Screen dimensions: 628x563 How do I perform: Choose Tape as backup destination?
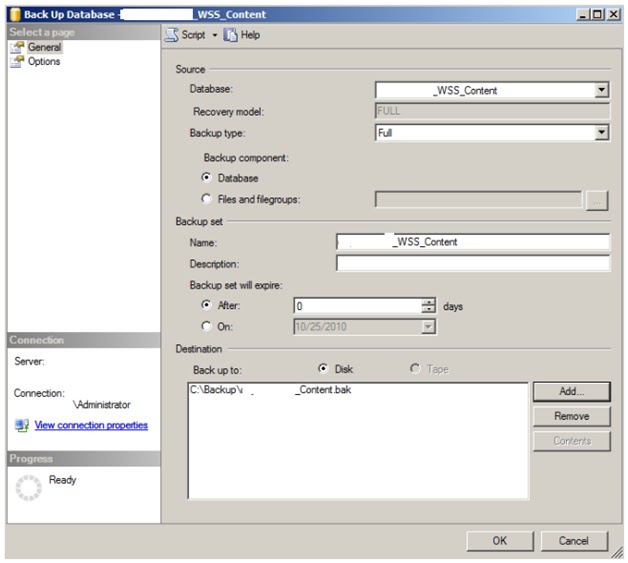tap(415, 368)
